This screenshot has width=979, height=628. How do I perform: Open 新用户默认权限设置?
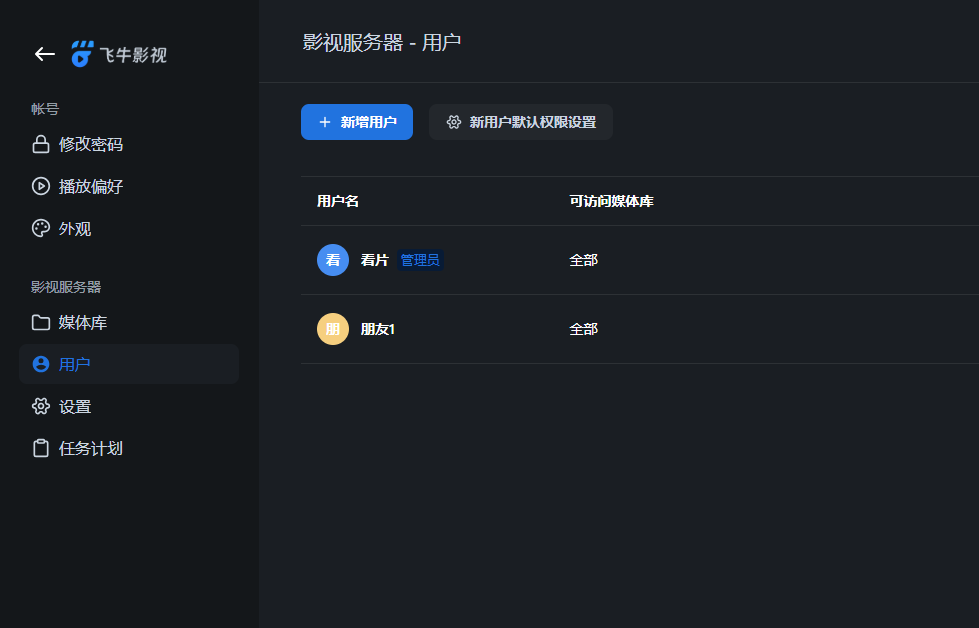tap(520, 121)
